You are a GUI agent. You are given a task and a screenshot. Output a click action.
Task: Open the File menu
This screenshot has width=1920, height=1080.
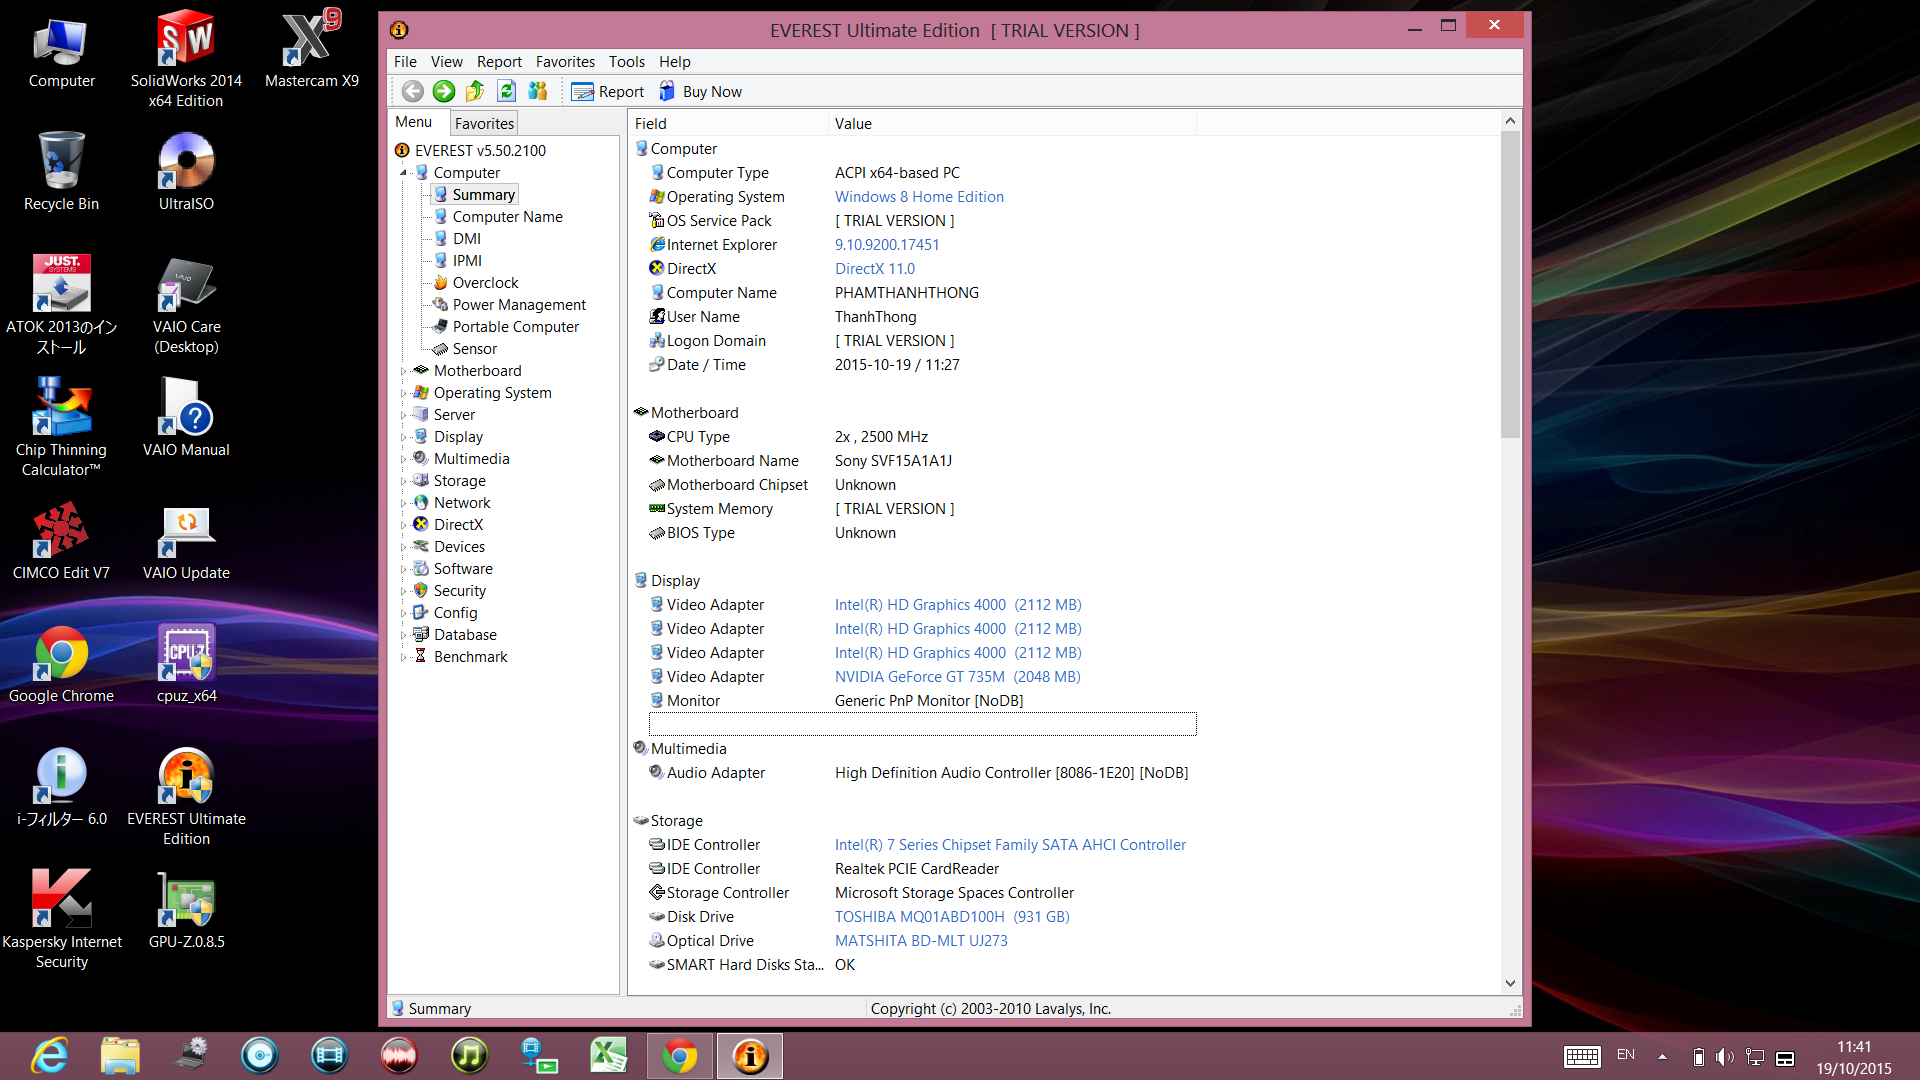(405, 62)
